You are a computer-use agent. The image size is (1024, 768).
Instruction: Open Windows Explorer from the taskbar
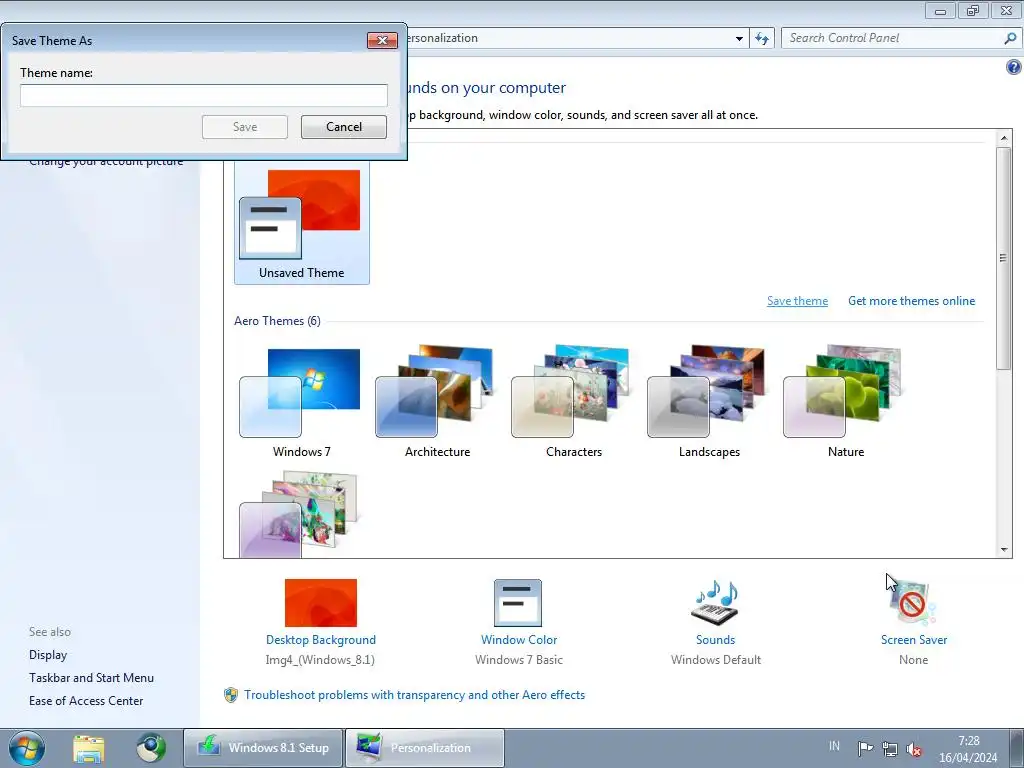89,748
